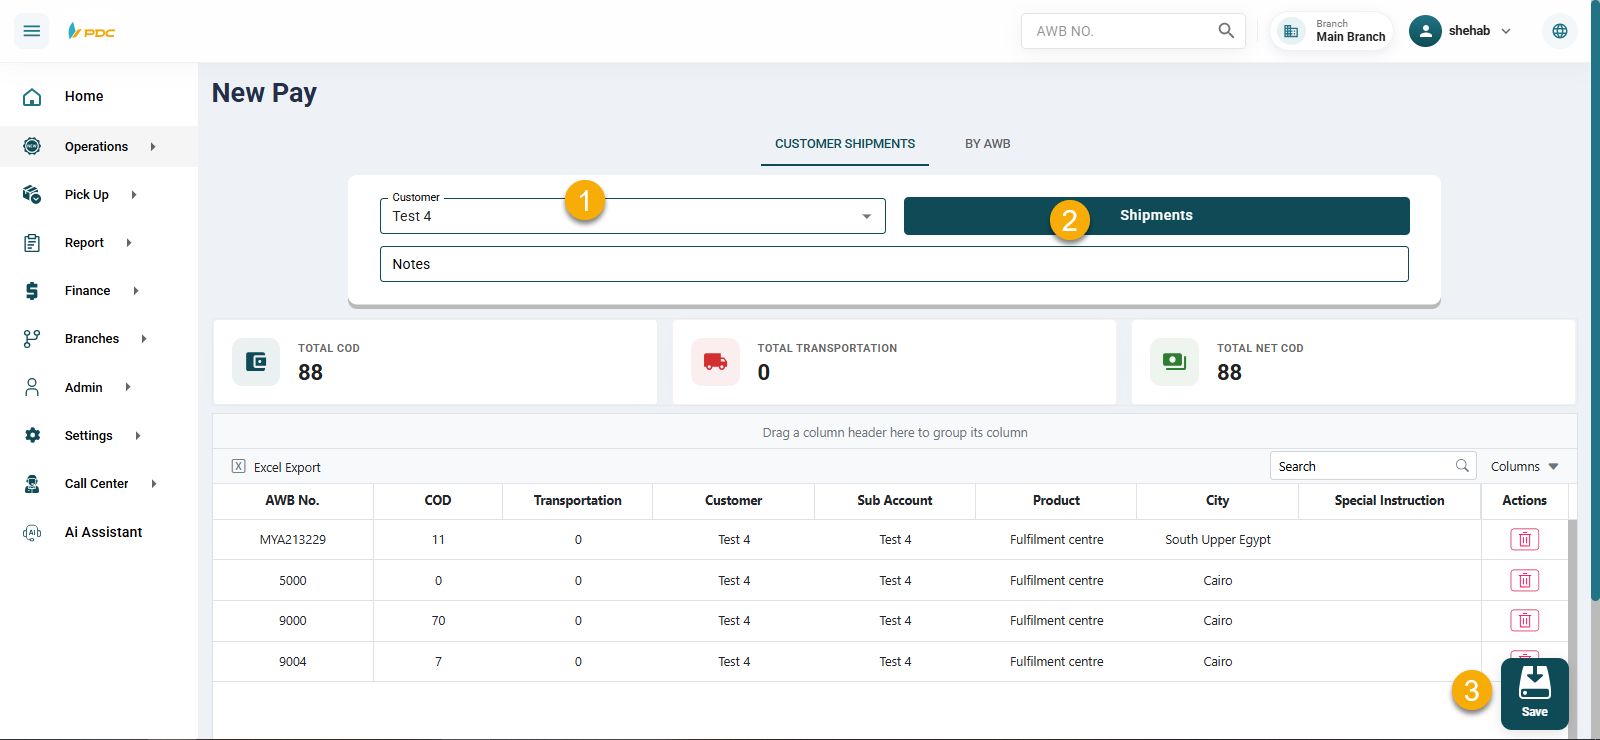Click the Notes input field
Viewport: 1600px width, 740px height.
coord(893,265)
